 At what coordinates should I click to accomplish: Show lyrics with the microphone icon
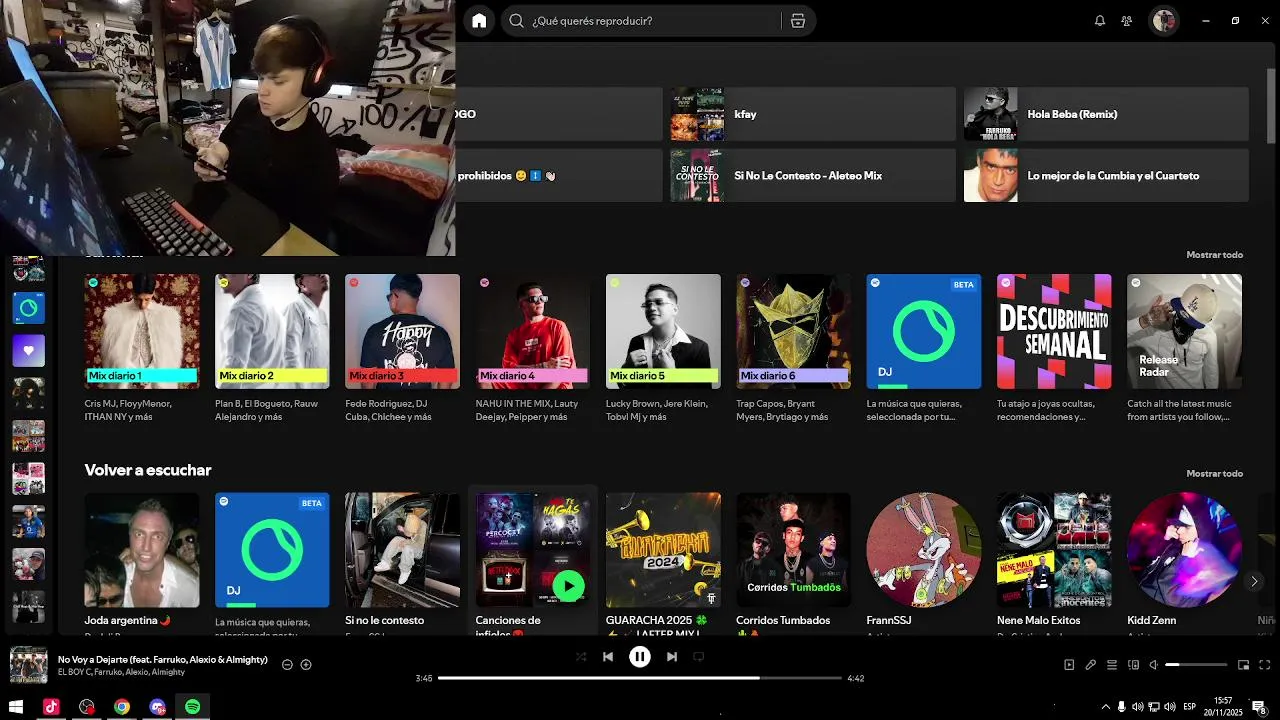click(x=1091, y=665)
